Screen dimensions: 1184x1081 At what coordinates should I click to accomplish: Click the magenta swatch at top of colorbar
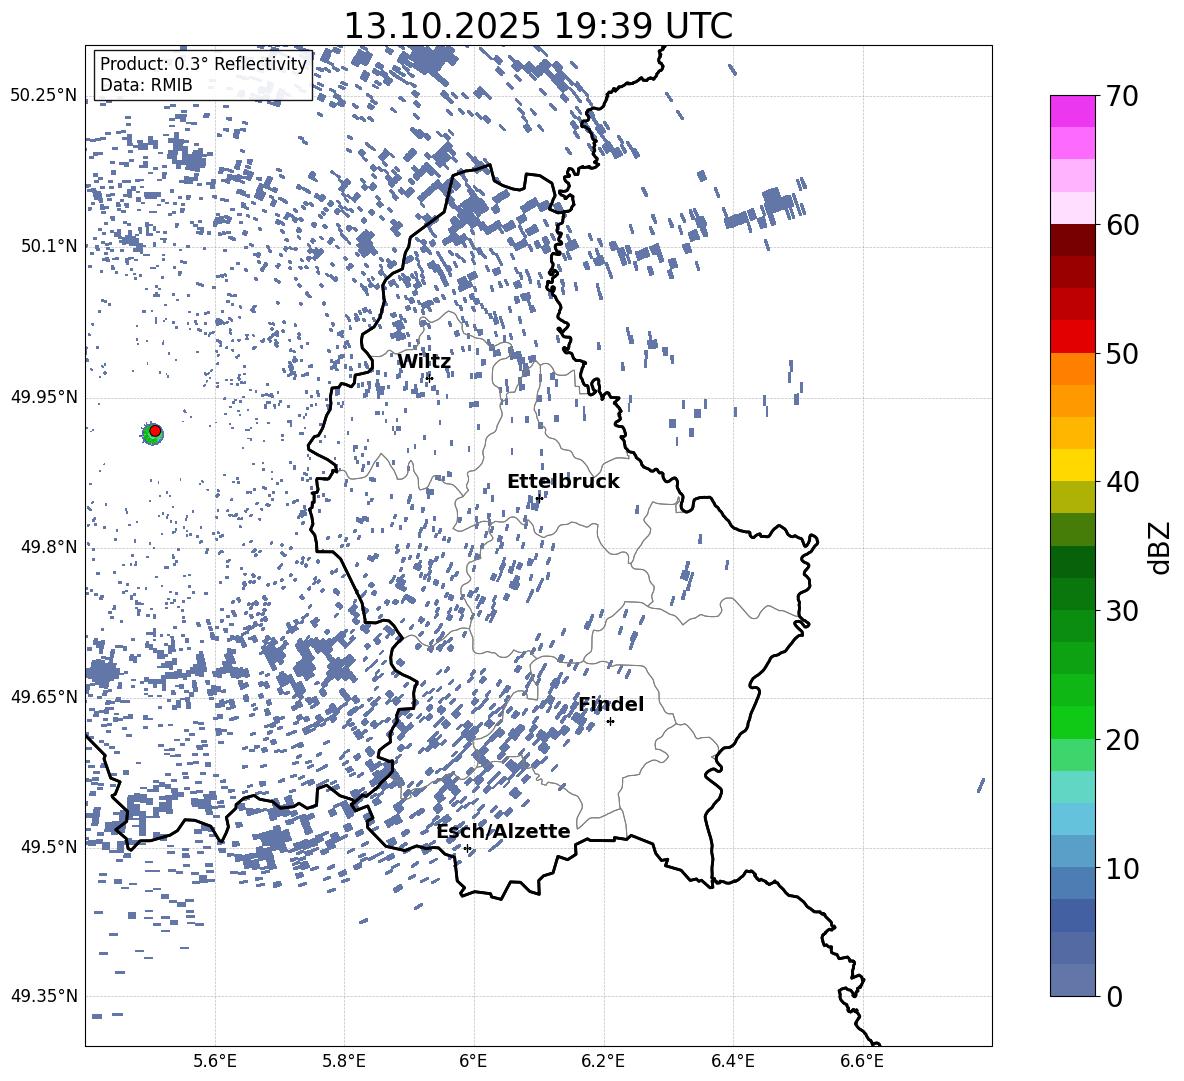click(1073, 111)
